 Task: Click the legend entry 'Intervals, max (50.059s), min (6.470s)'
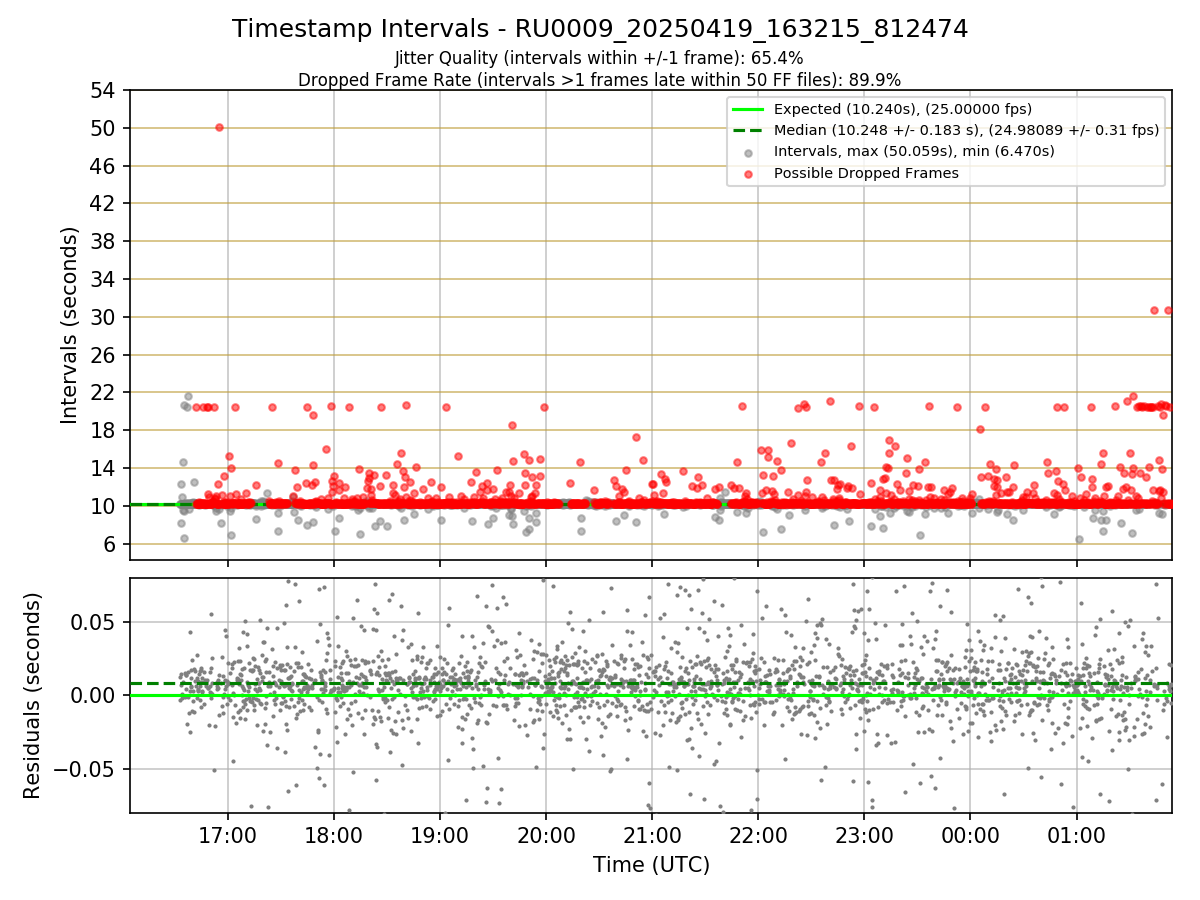click(914, 152)
